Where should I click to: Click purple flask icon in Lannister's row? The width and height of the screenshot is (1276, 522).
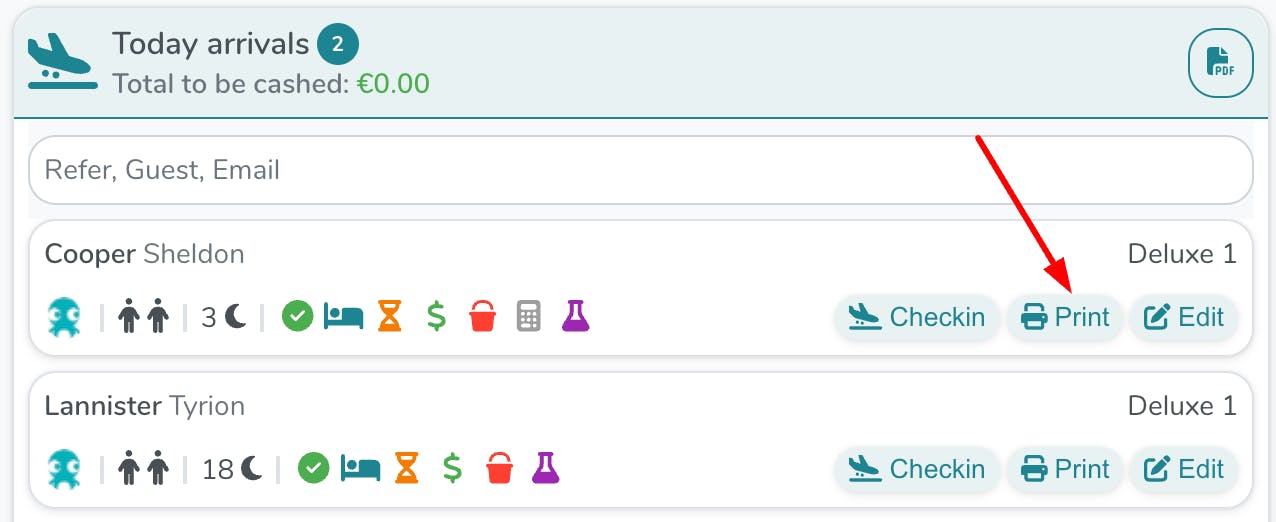pos(545,468)
